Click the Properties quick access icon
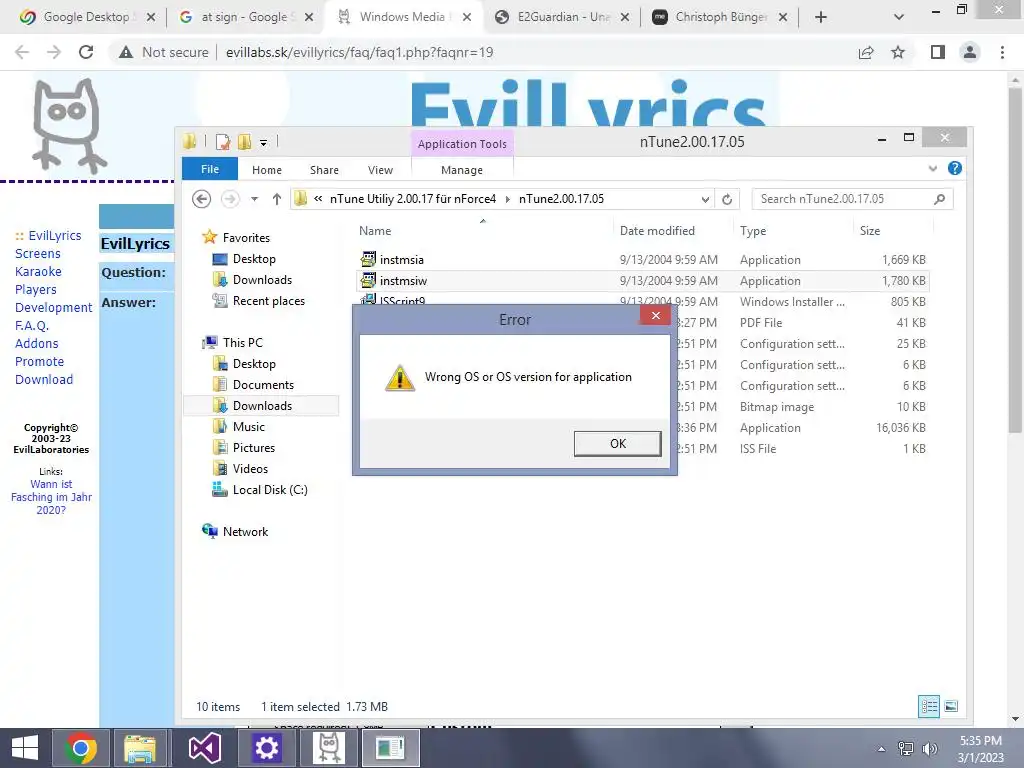 [x=223, y=142]
